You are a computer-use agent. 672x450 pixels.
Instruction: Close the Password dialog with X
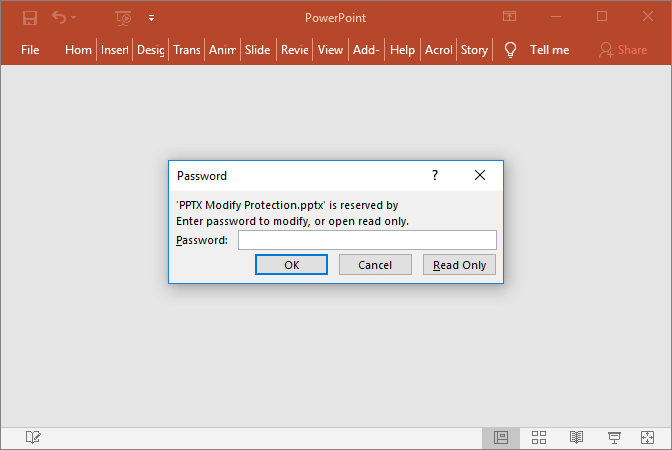tap(480, 175)
